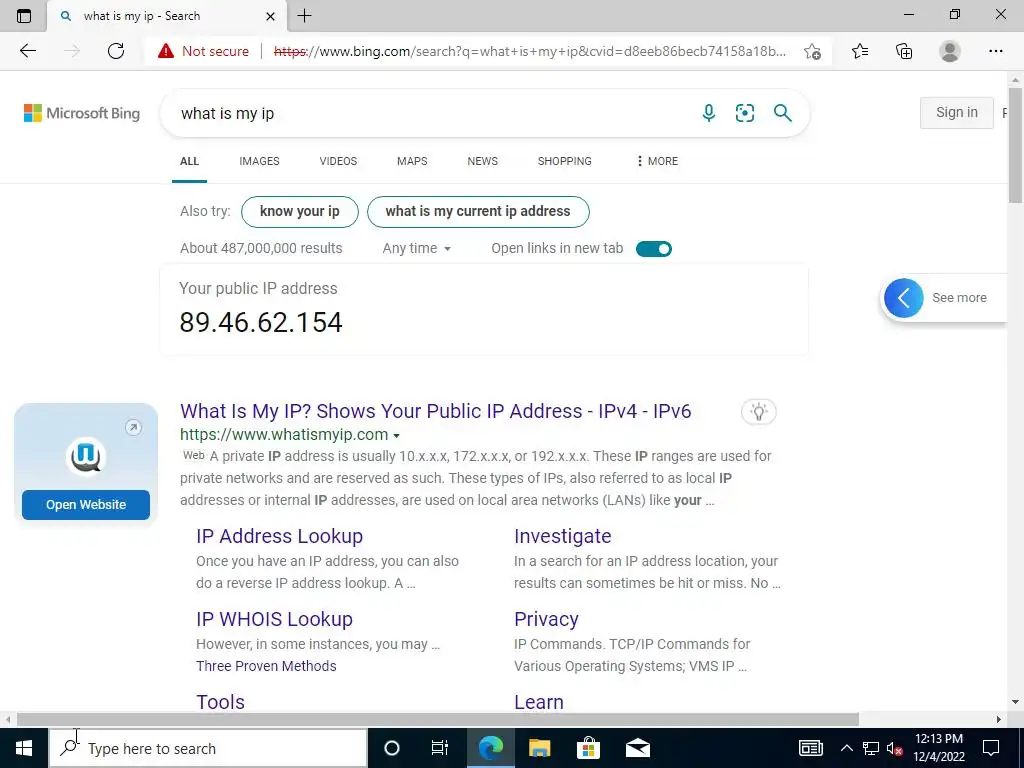This screenshot has width=1024, height=768.
Task: Expand the MORE search categories menu
Action: pos(657,161)
